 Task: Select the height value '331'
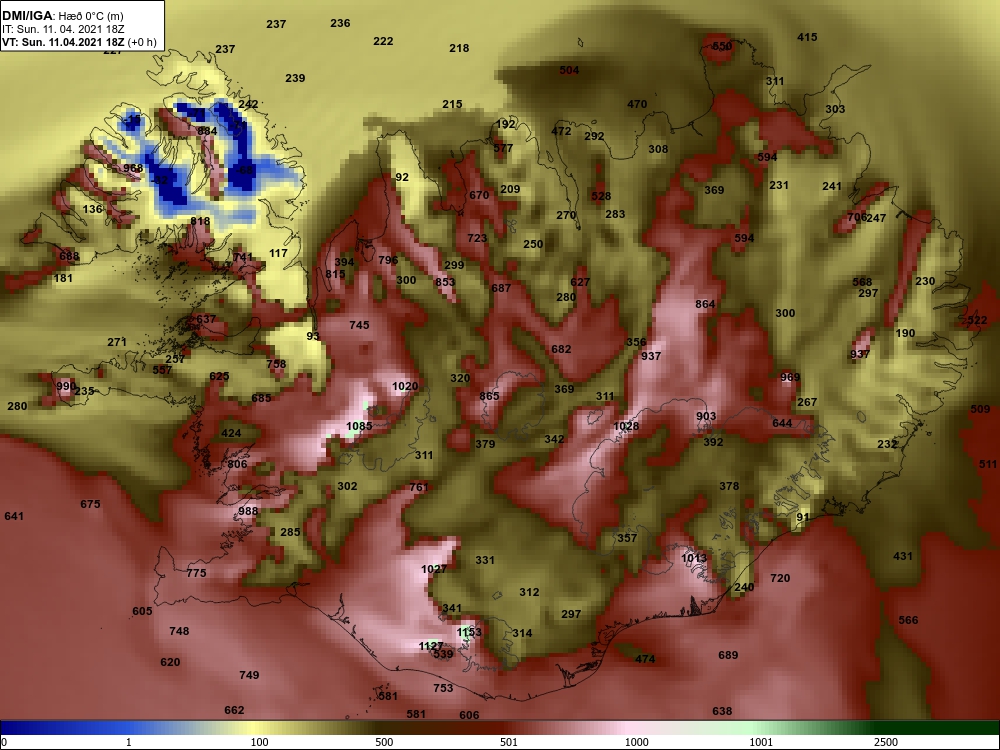coord(485,560)
